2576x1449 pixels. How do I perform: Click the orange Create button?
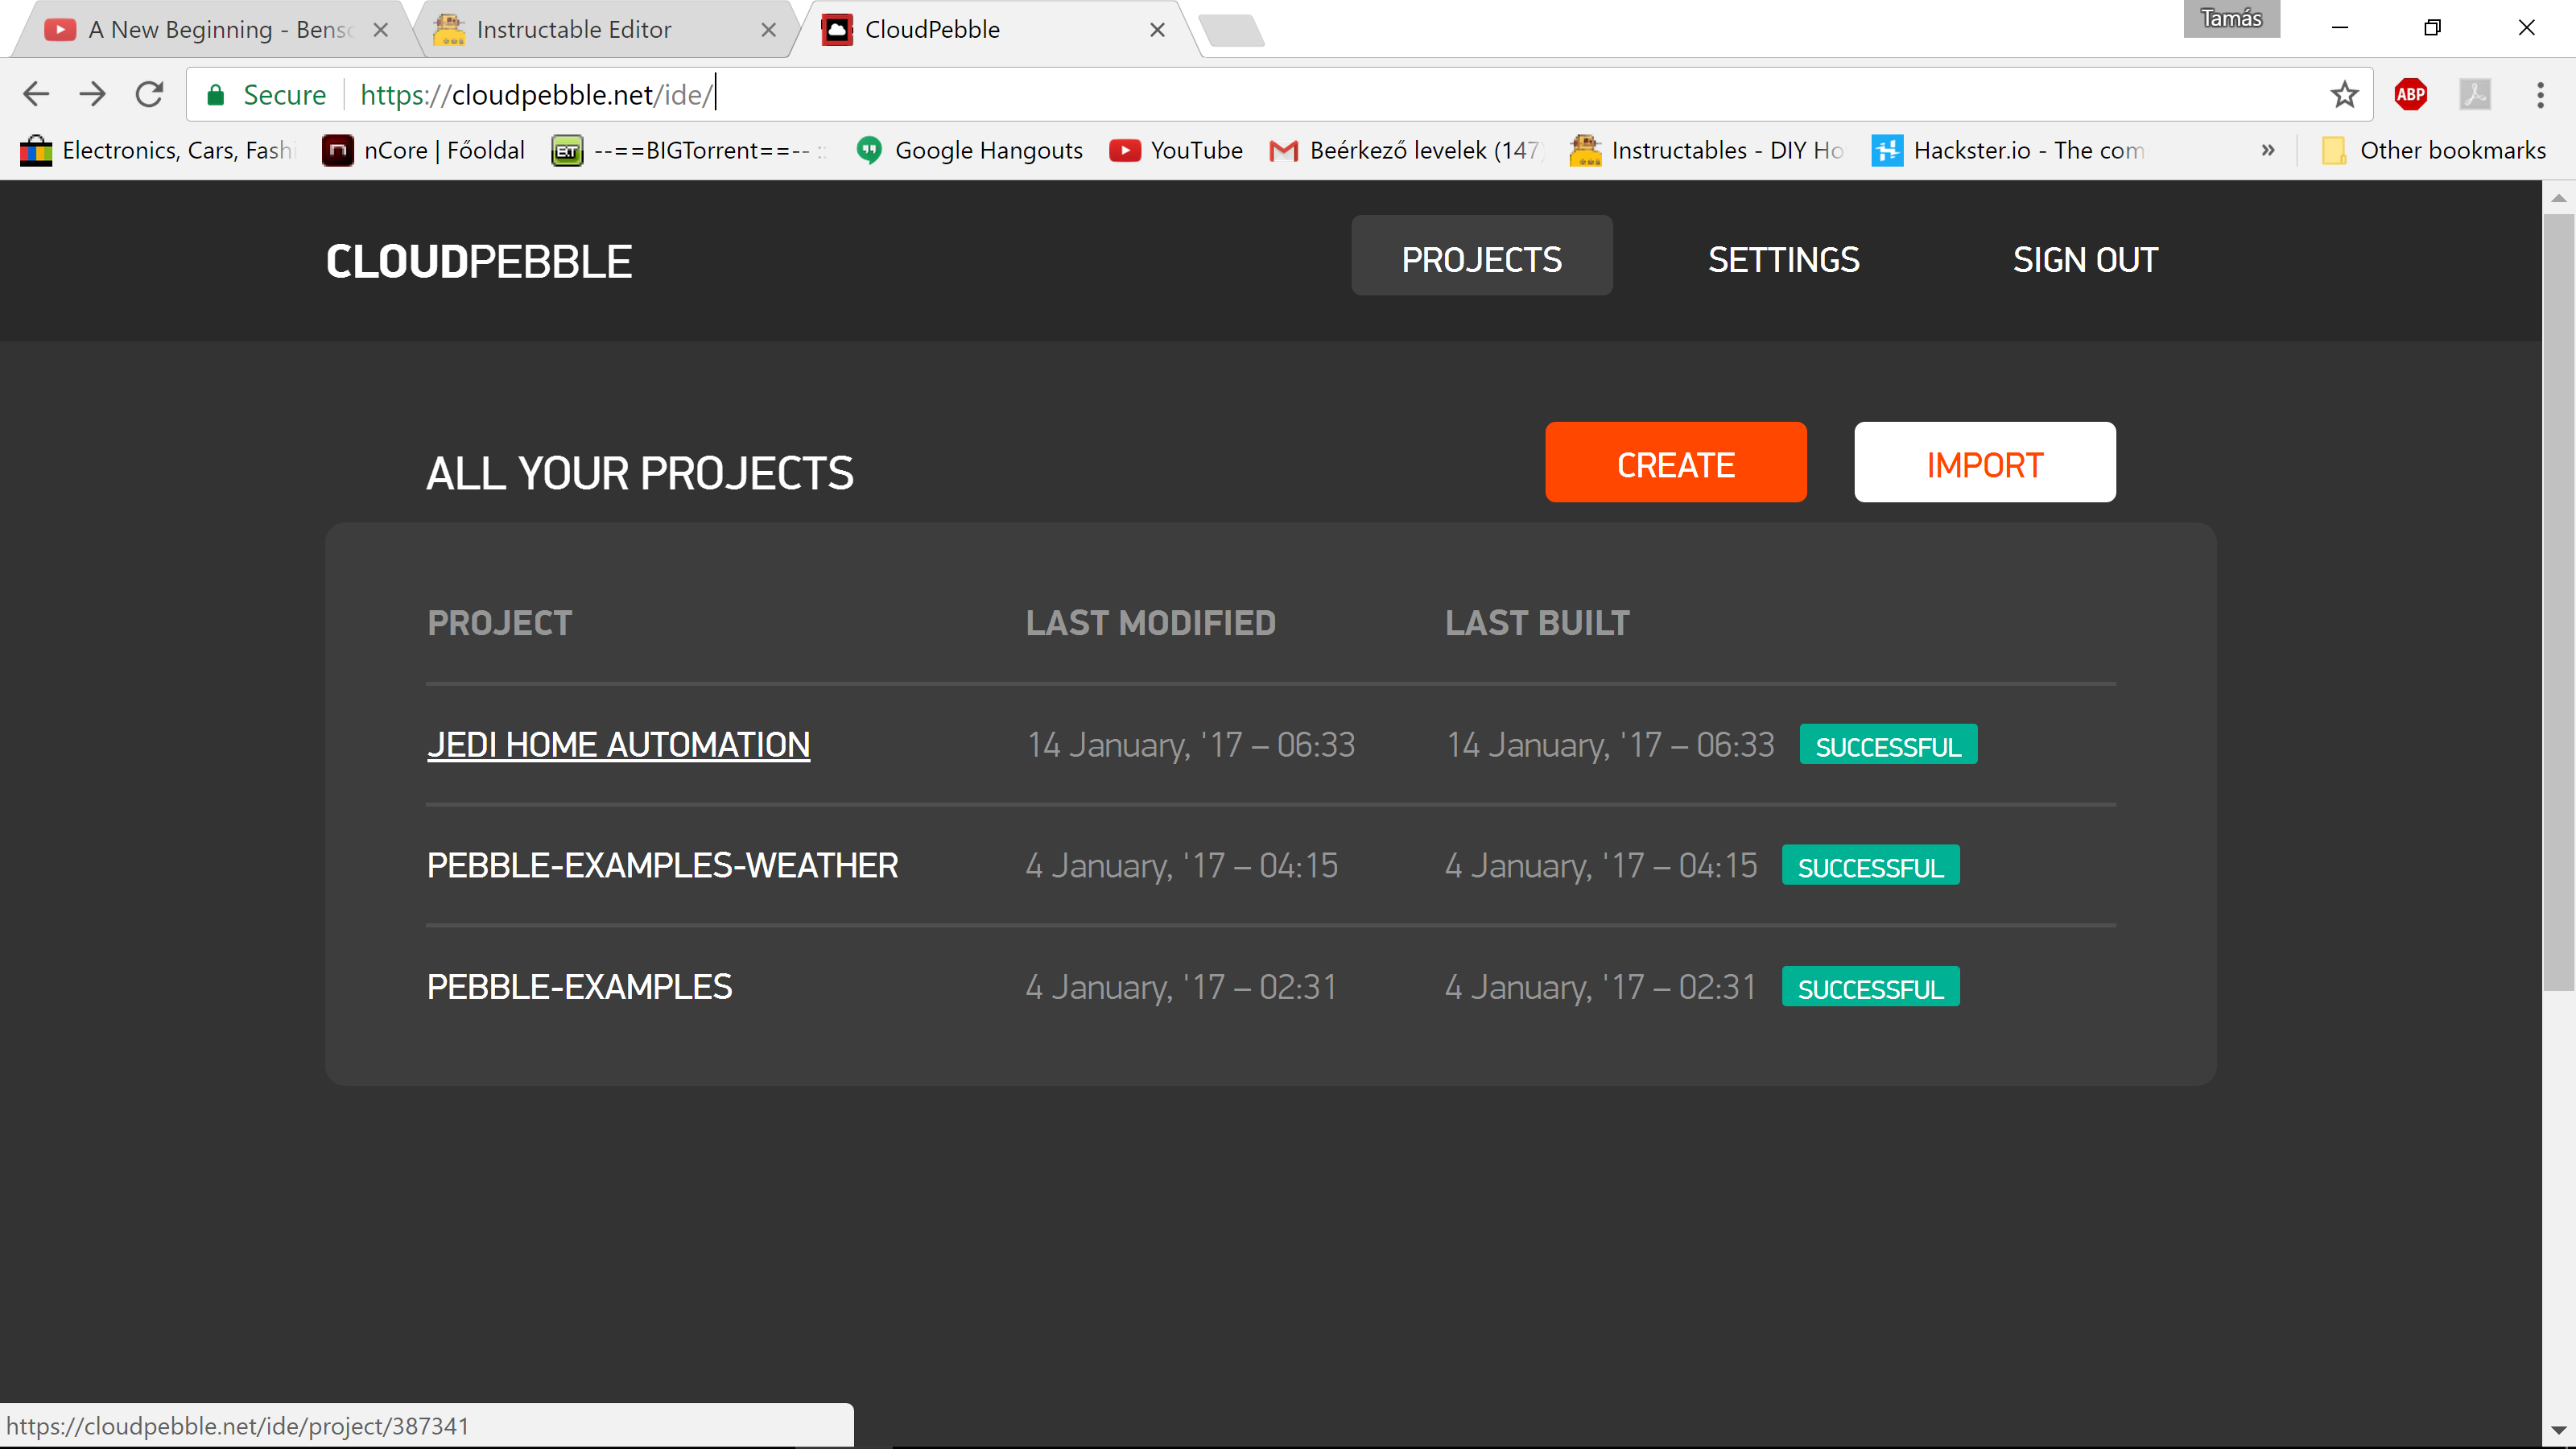pos(1675,463)
